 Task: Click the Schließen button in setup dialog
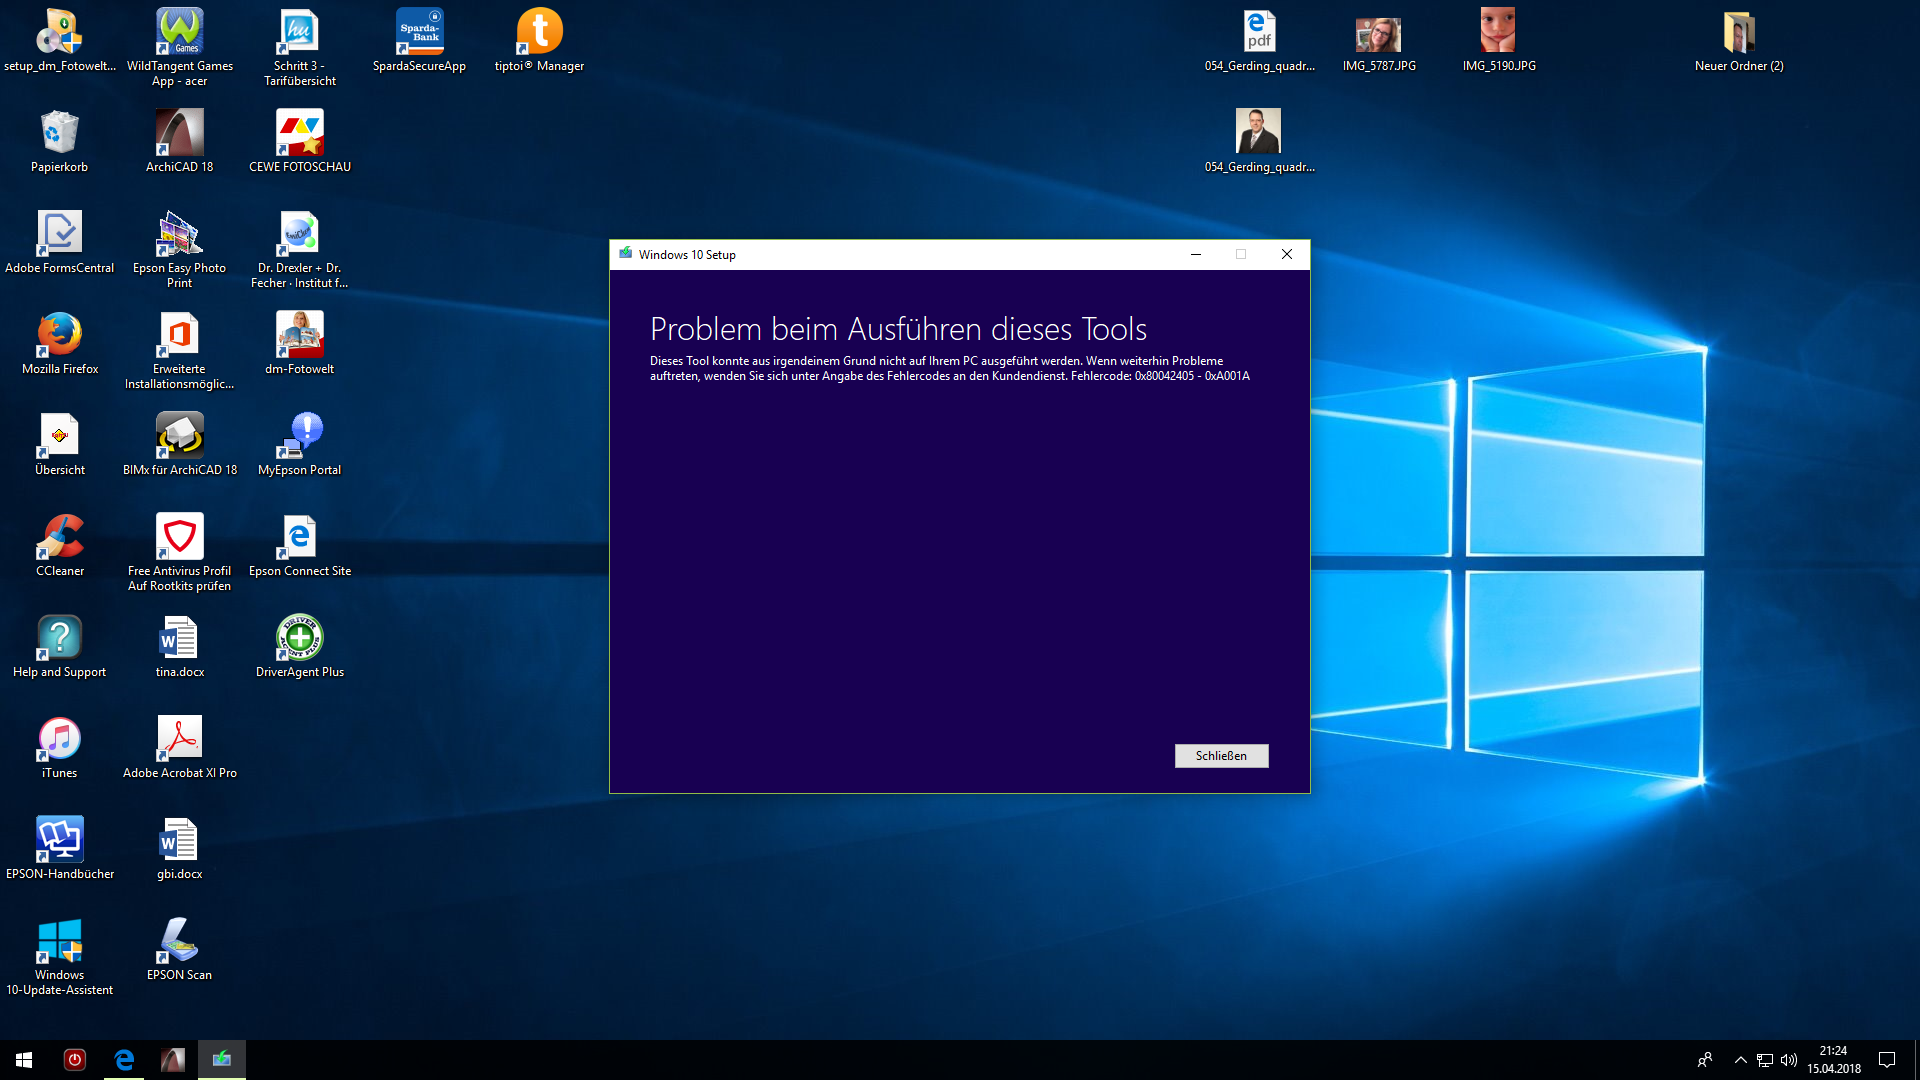[1221, 756]
